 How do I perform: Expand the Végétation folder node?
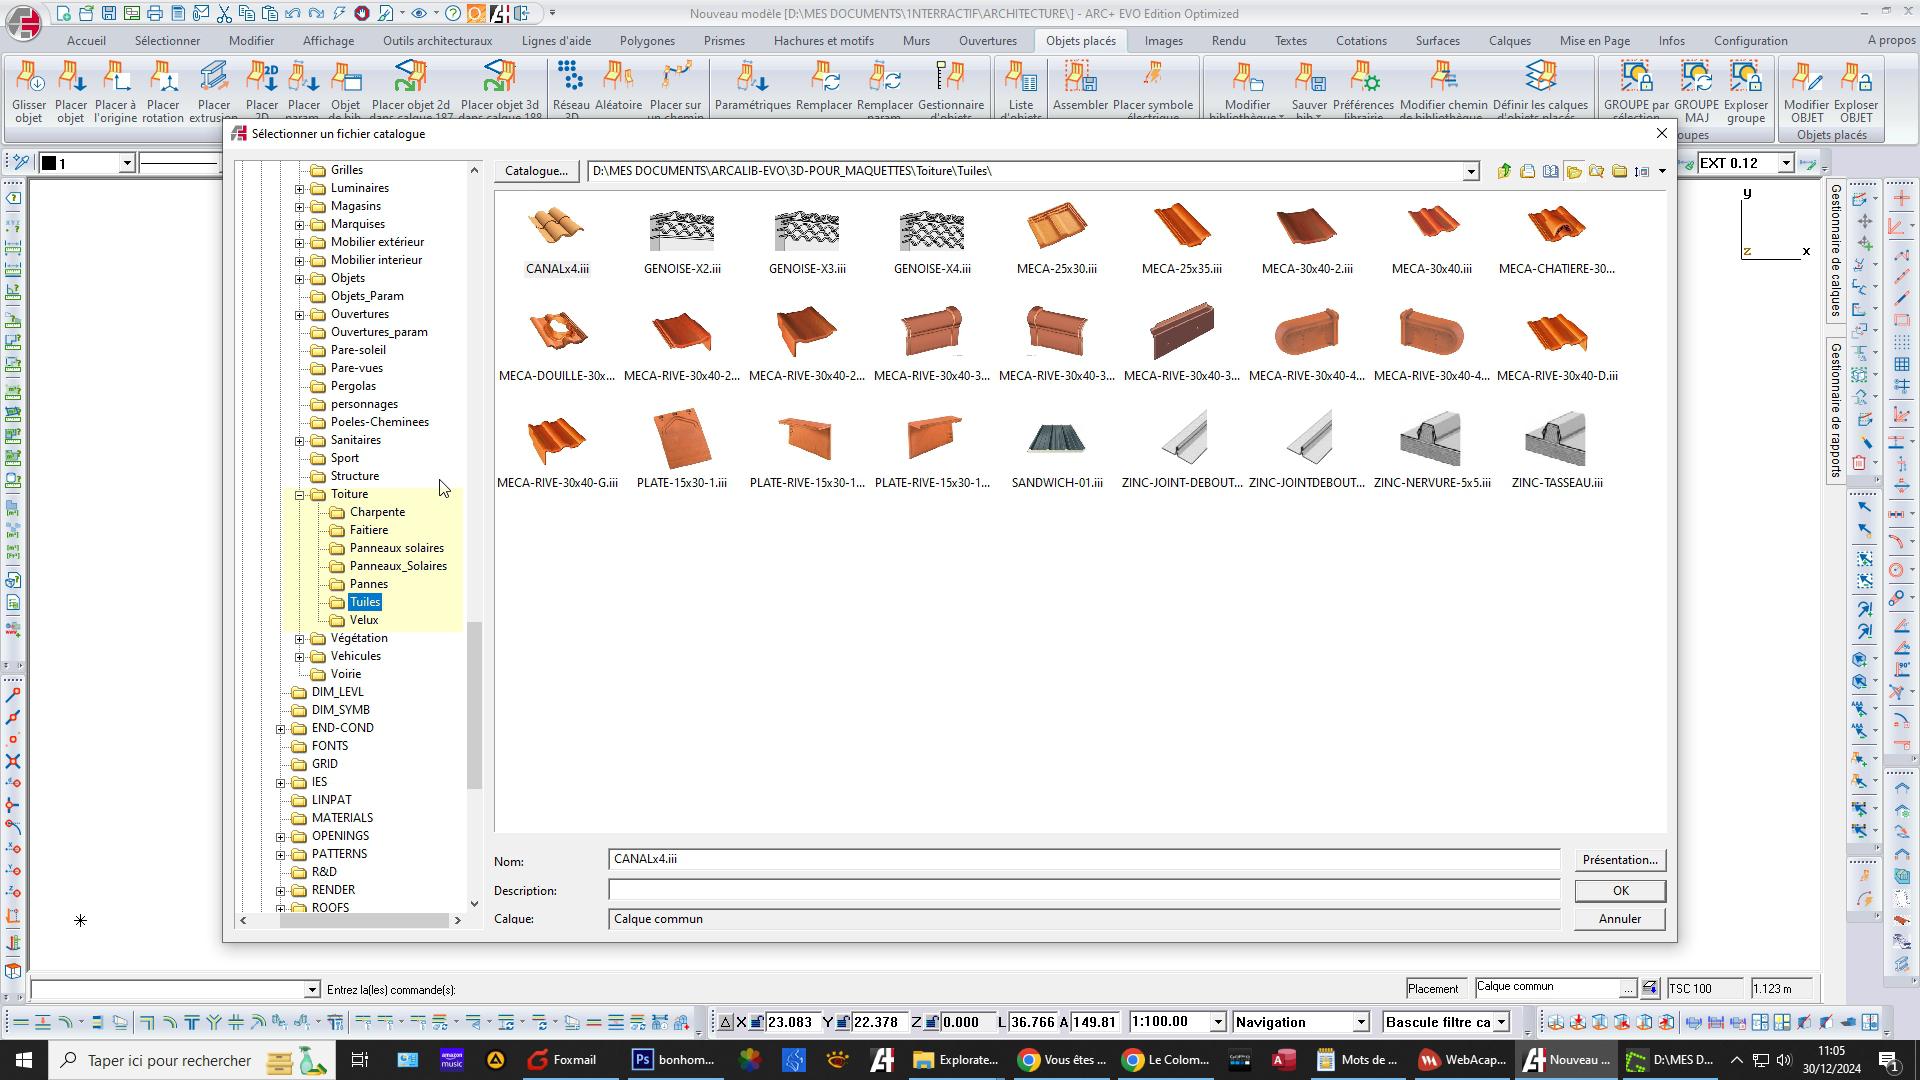299,639
